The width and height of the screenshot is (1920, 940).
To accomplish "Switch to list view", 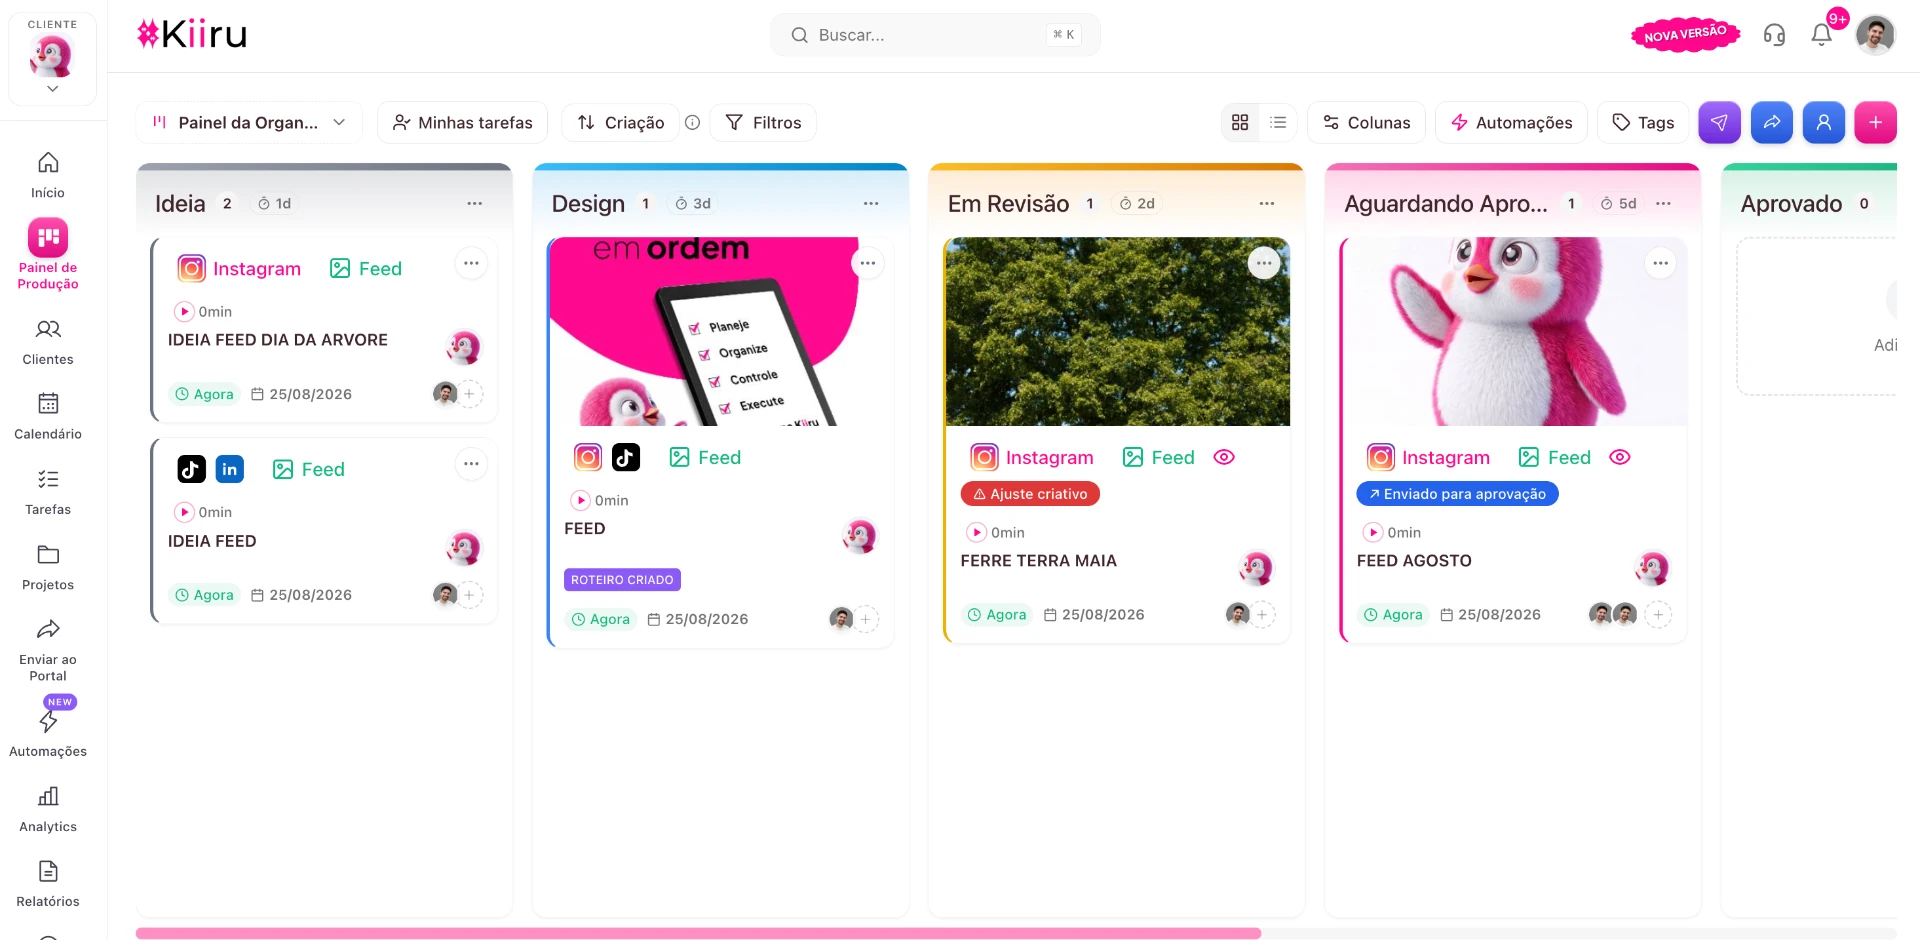I will [x=1278, y=122].
